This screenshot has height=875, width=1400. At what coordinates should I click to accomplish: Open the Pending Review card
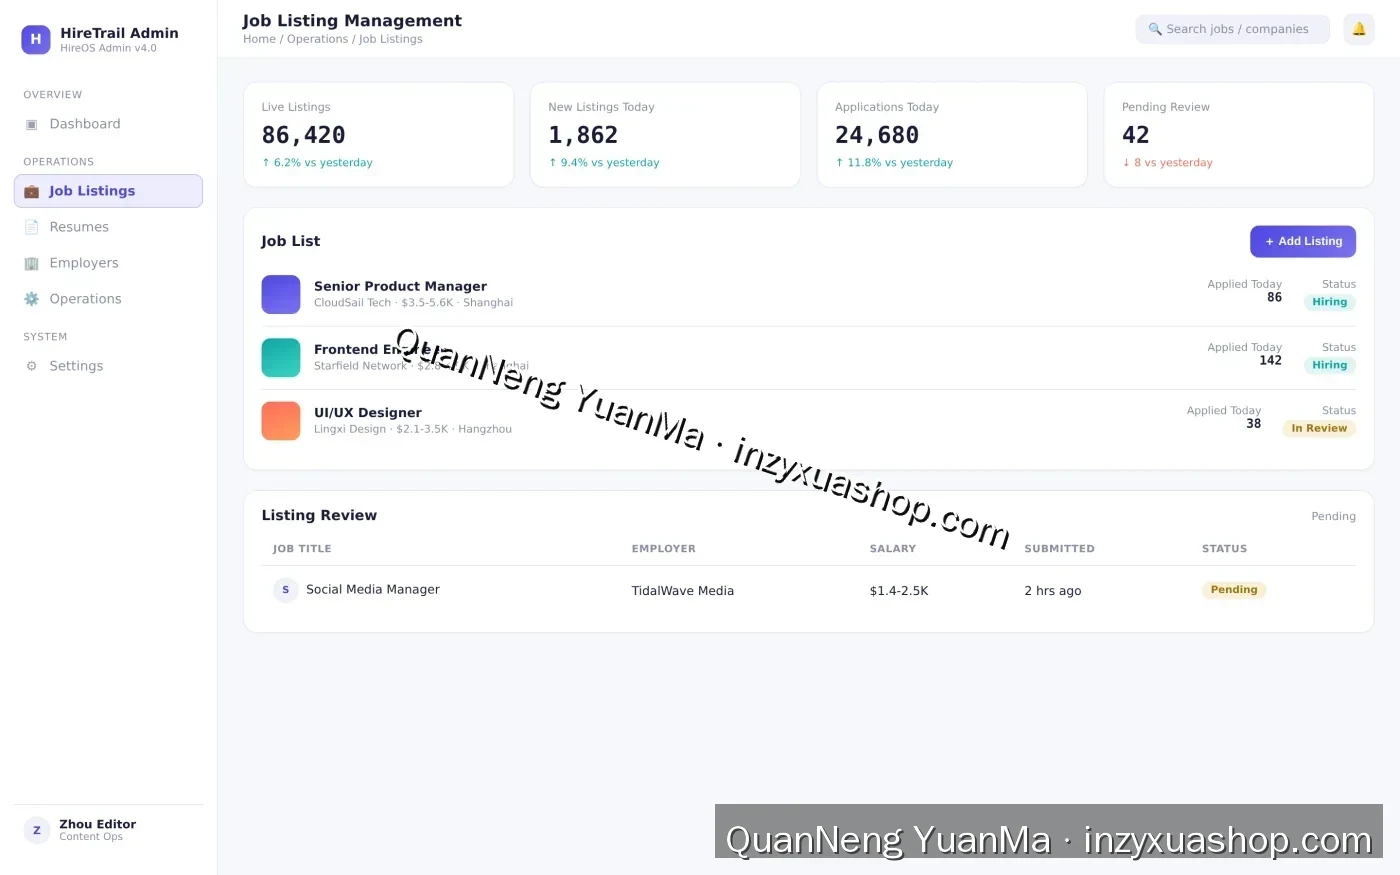pyautogui.click(x=1239, y=135)
